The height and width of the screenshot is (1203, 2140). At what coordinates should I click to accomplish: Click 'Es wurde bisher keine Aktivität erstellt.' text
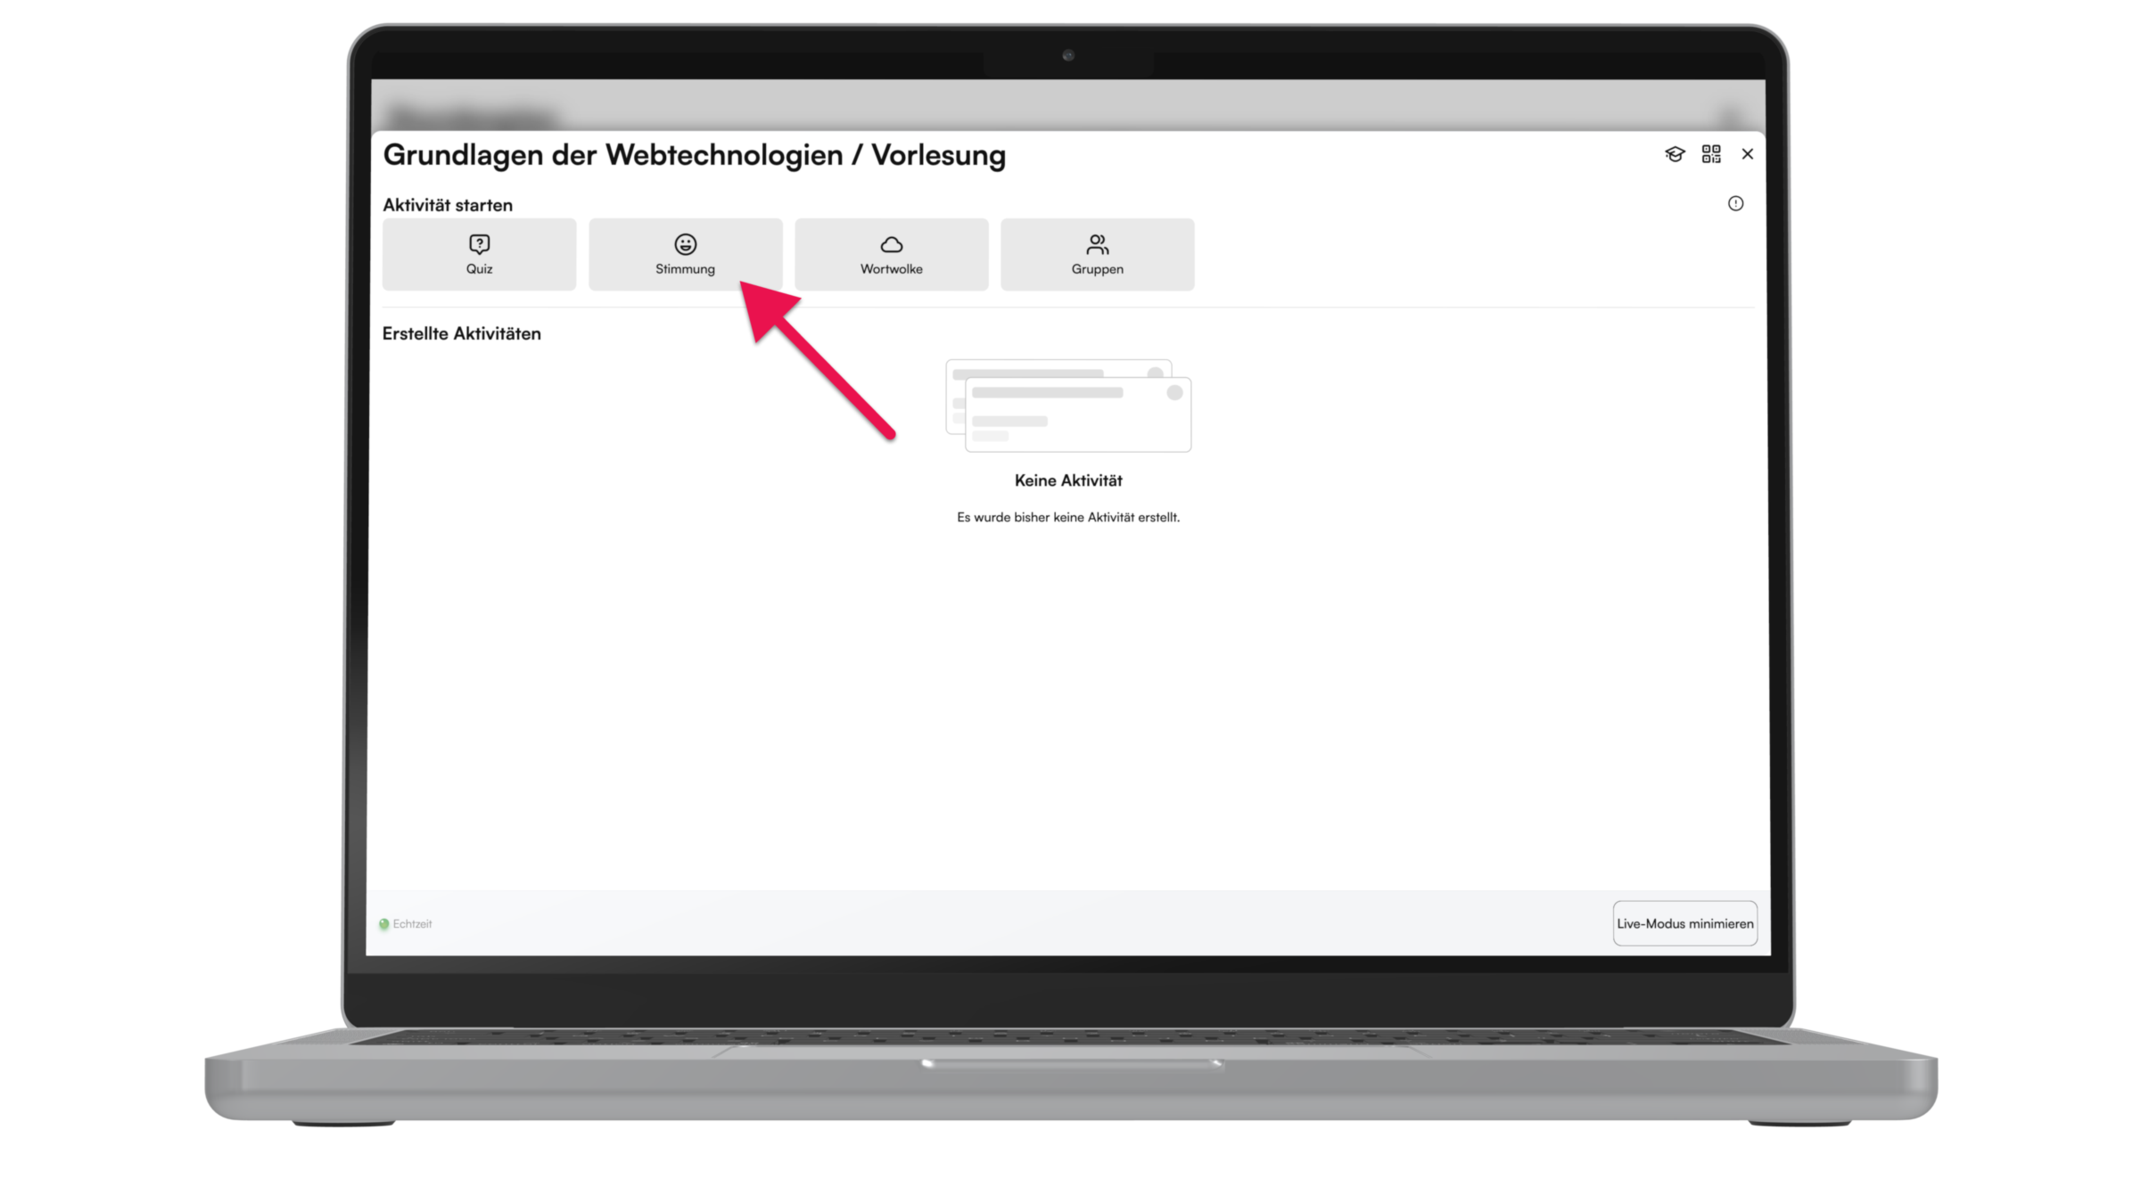click(1068, 517)
